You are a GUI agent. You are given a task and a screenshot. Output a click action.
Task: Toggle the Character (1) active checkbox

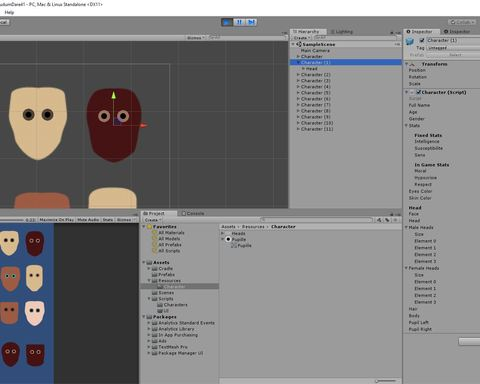tap(422, 40)
